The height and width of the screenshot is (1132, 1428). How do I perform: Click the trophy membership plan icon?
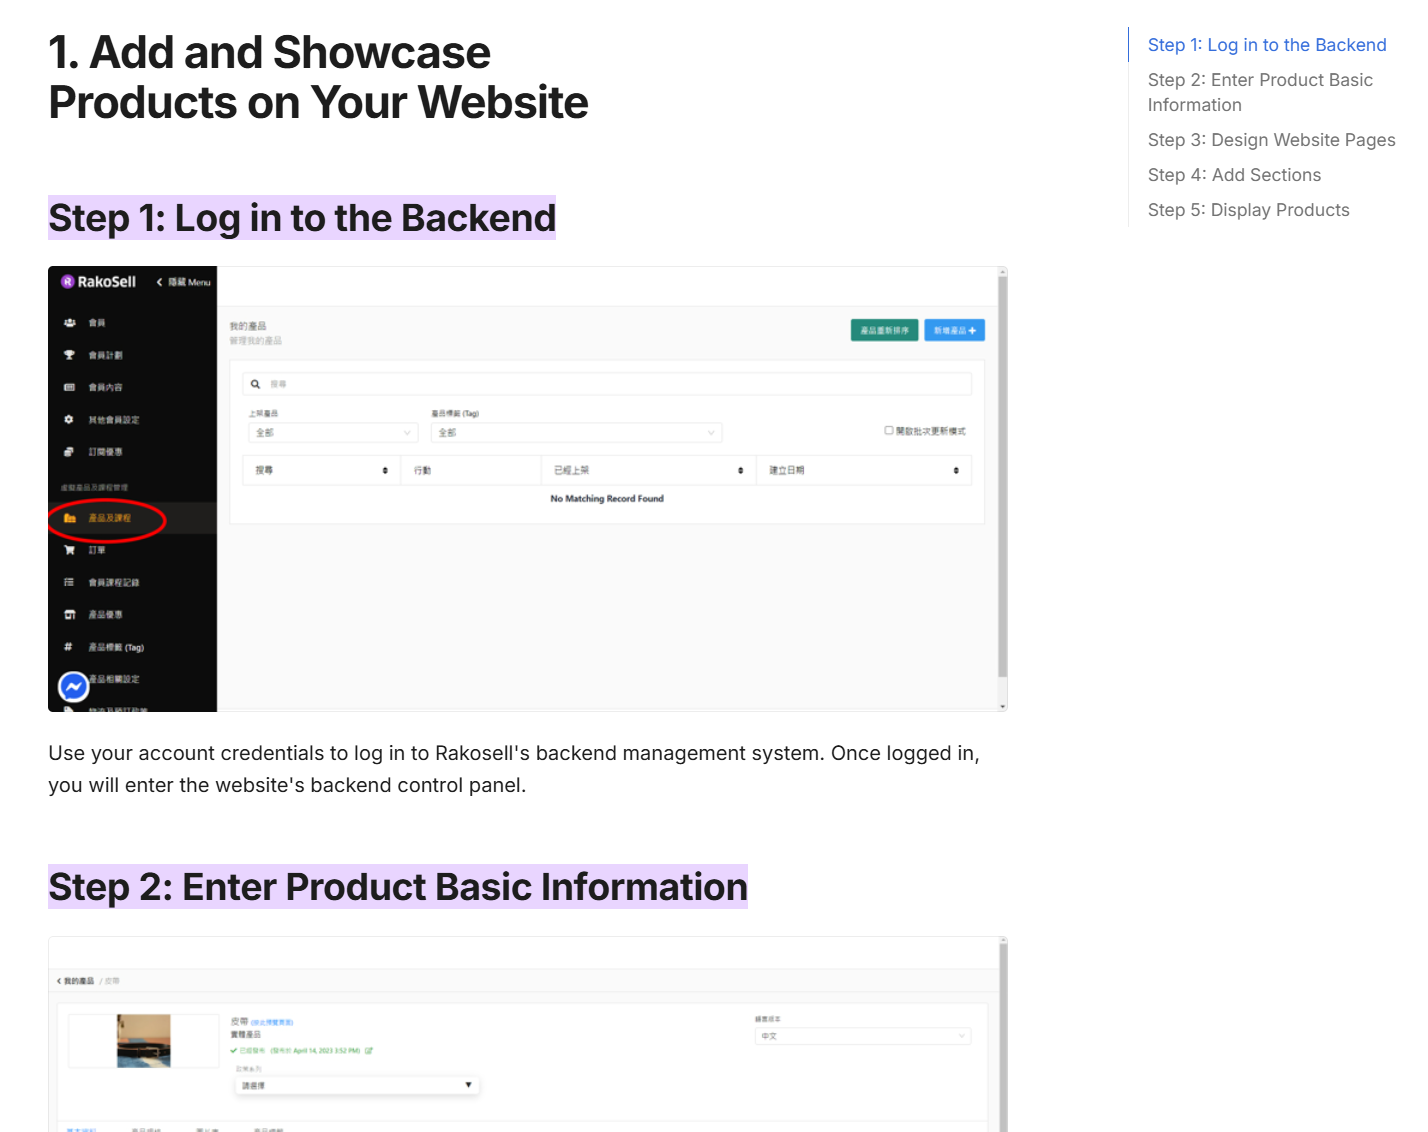69,355
